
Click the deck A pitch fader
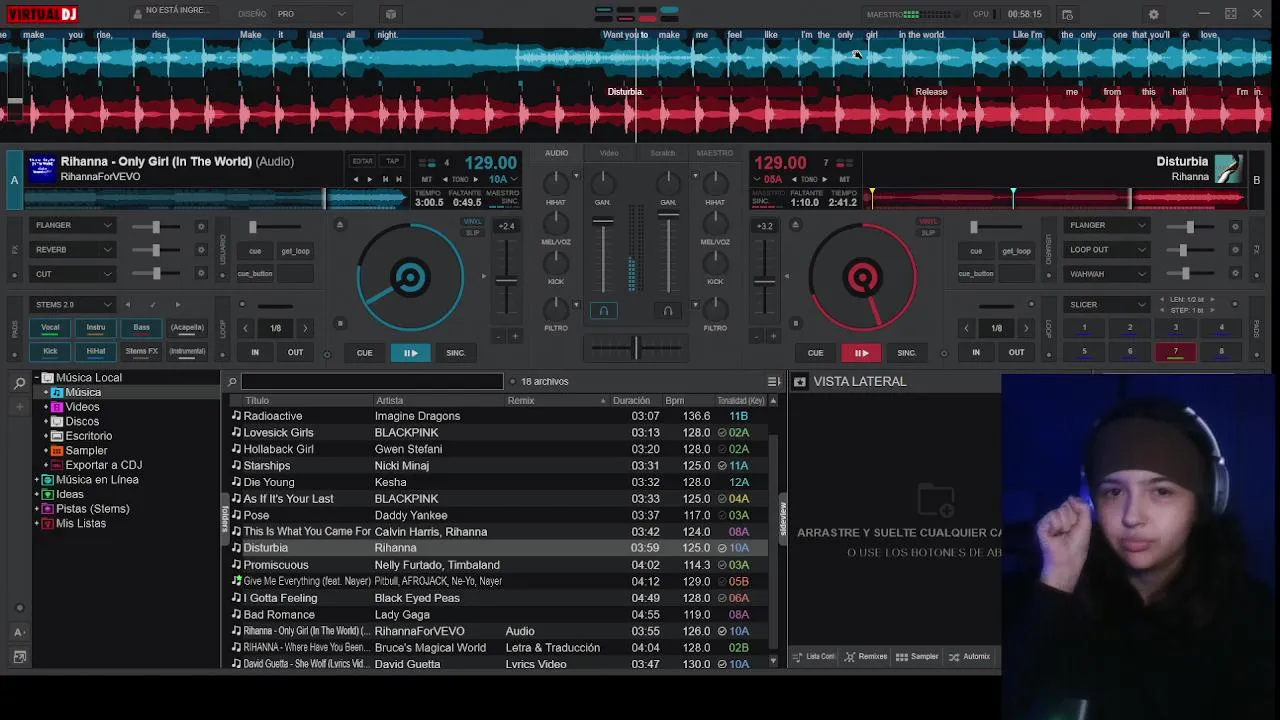coord(507,279)
